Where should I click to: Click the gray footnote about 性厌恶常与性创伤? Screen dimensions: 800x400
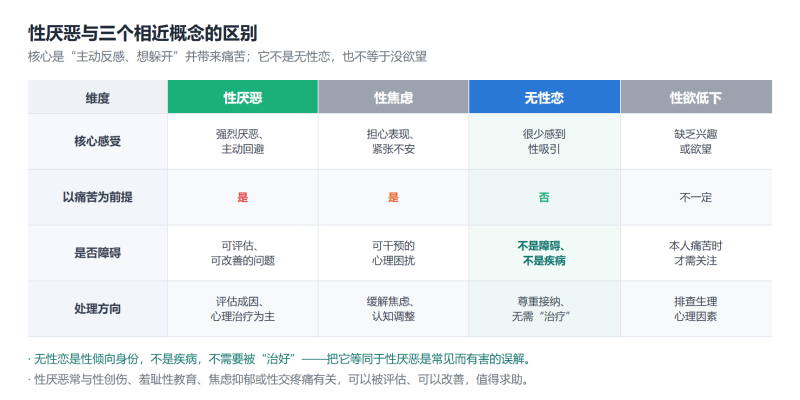280,380
